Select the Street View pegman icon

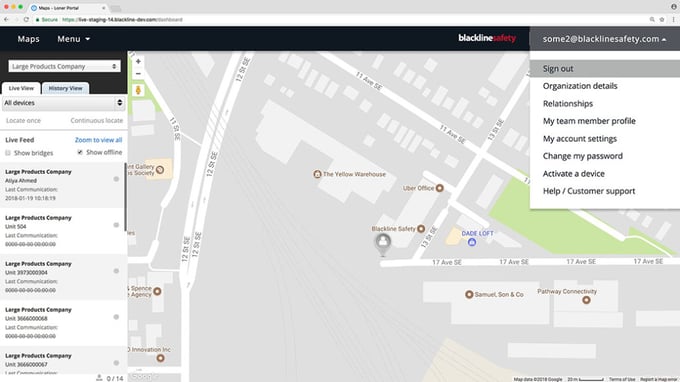click(x=138, y=90)
